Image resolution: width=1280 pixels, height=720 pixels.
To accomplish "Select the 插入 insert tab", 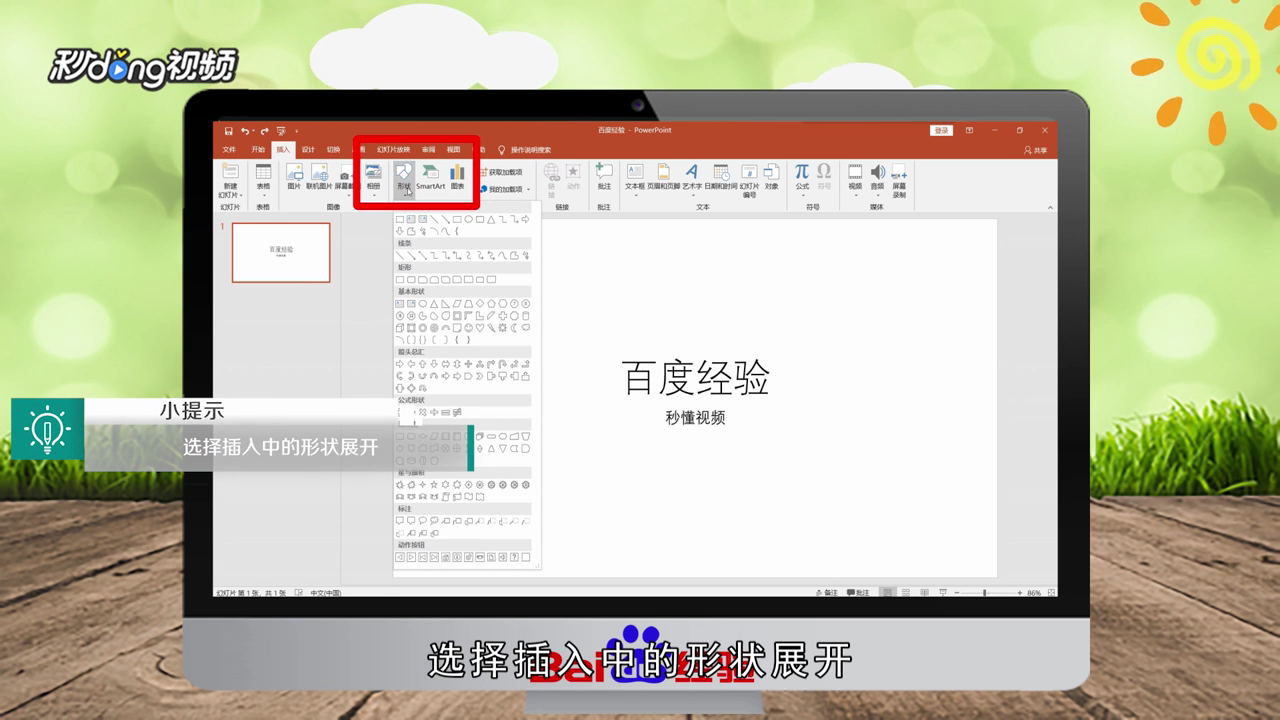I will [283, 150].
